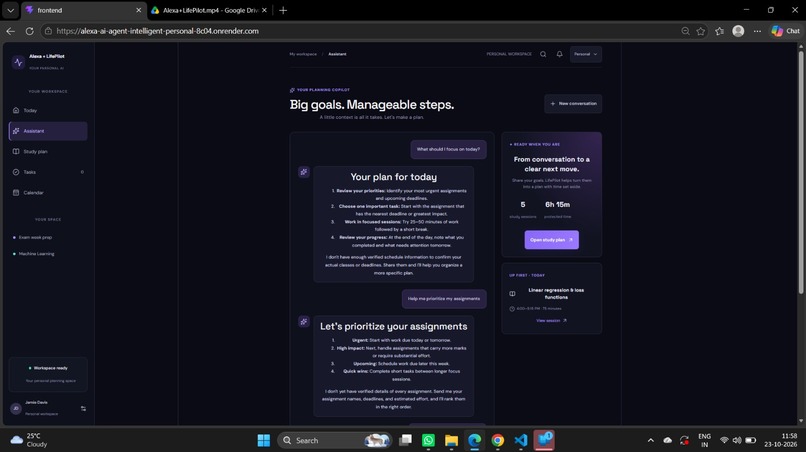This screenshot has height=452, width=806.
Task: Click the 'What should I focus on today?' message
Action: click(x=448, y=149)
